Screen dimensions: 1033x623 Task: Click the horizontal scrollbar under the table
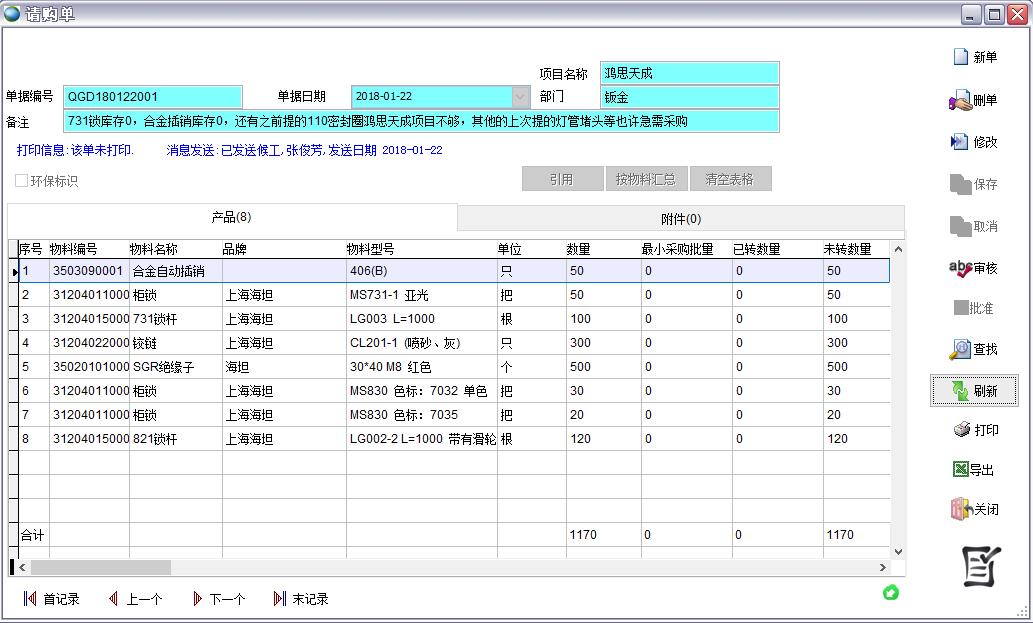pos(100,567)
